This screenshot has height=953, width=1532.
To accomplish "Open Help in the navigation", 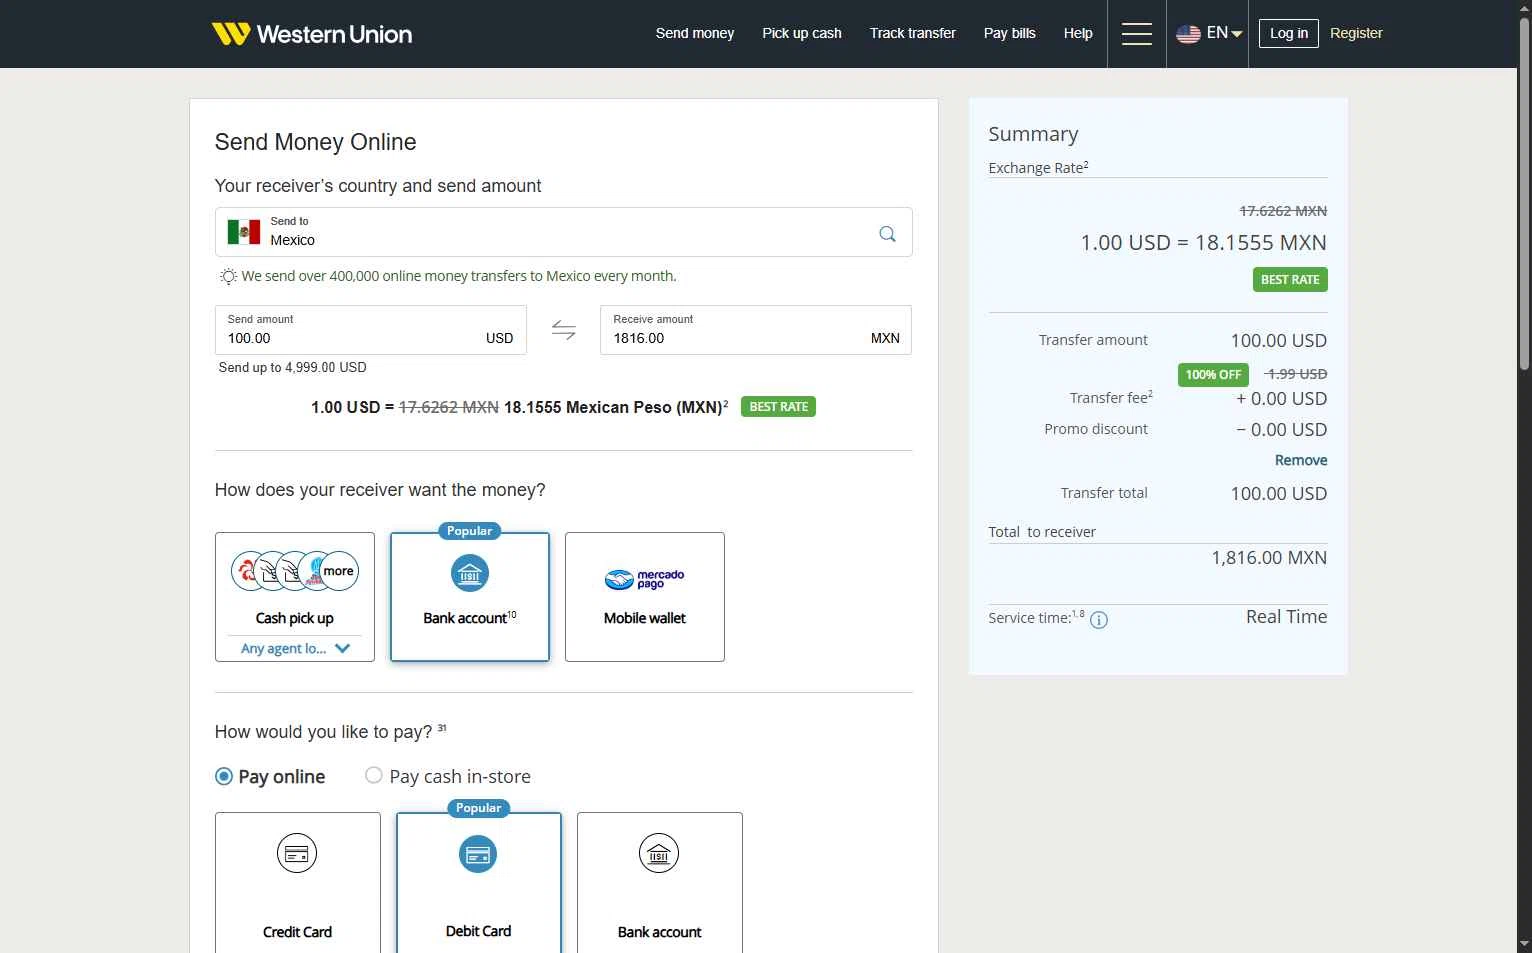I will [1078, 33].
